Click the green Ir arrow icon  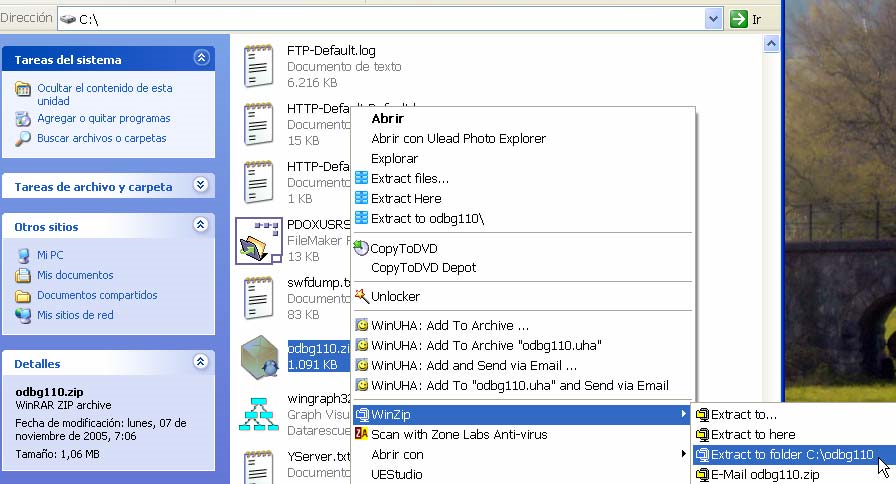click(739, 19)
